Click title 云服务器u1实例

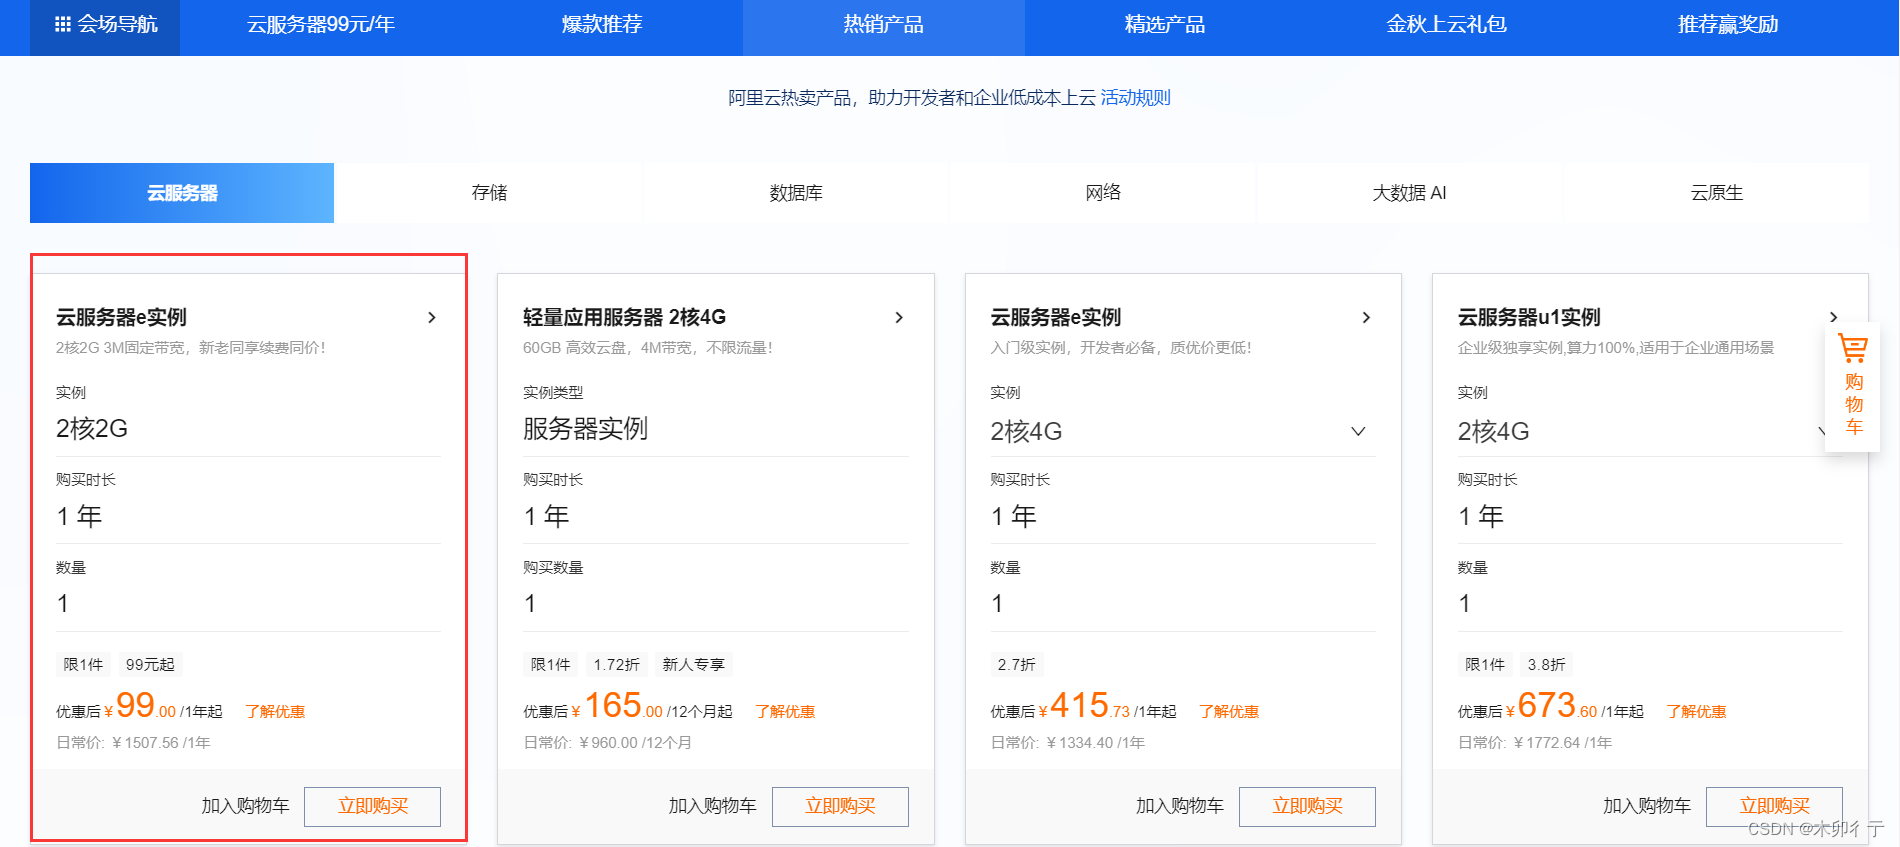pos(1529,317)
